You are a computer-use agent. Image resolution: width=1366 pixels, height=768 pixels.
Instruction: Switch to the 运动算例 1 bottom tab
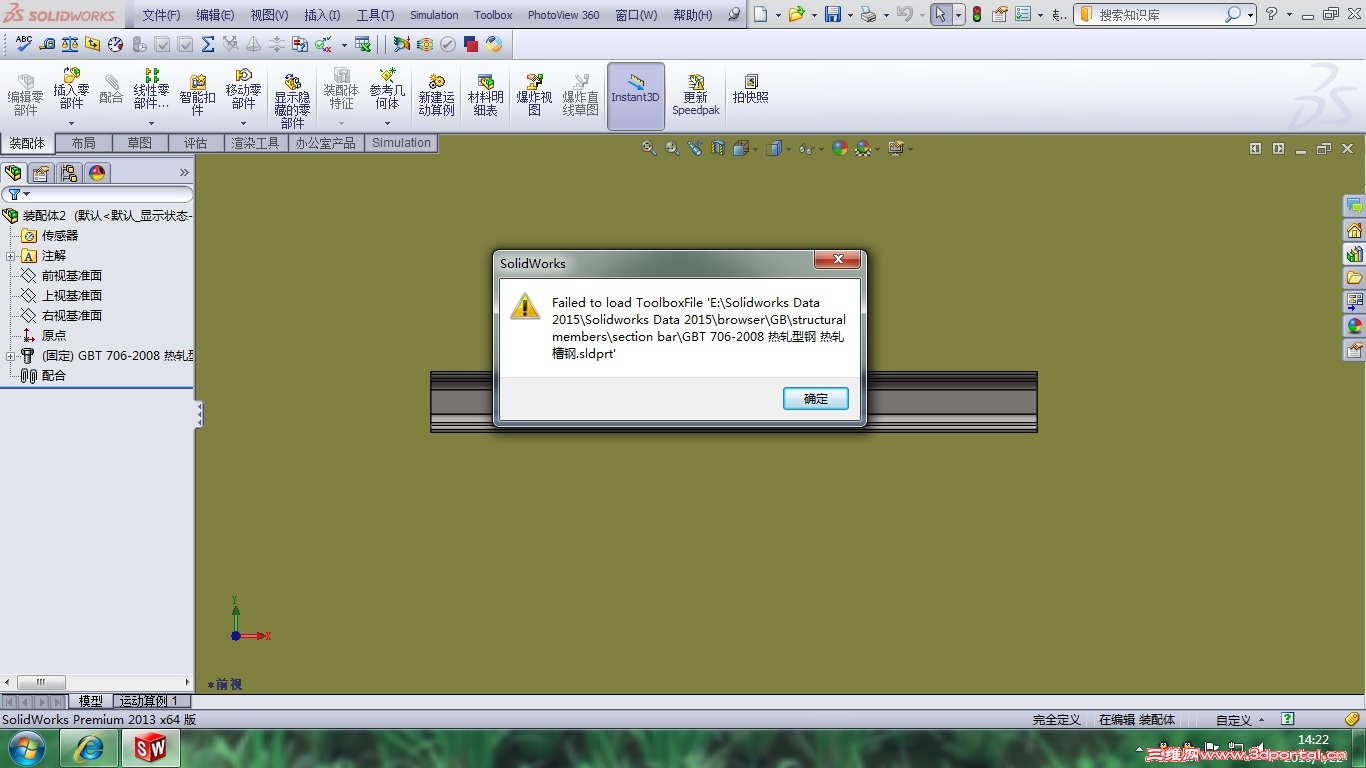[148, 701]
